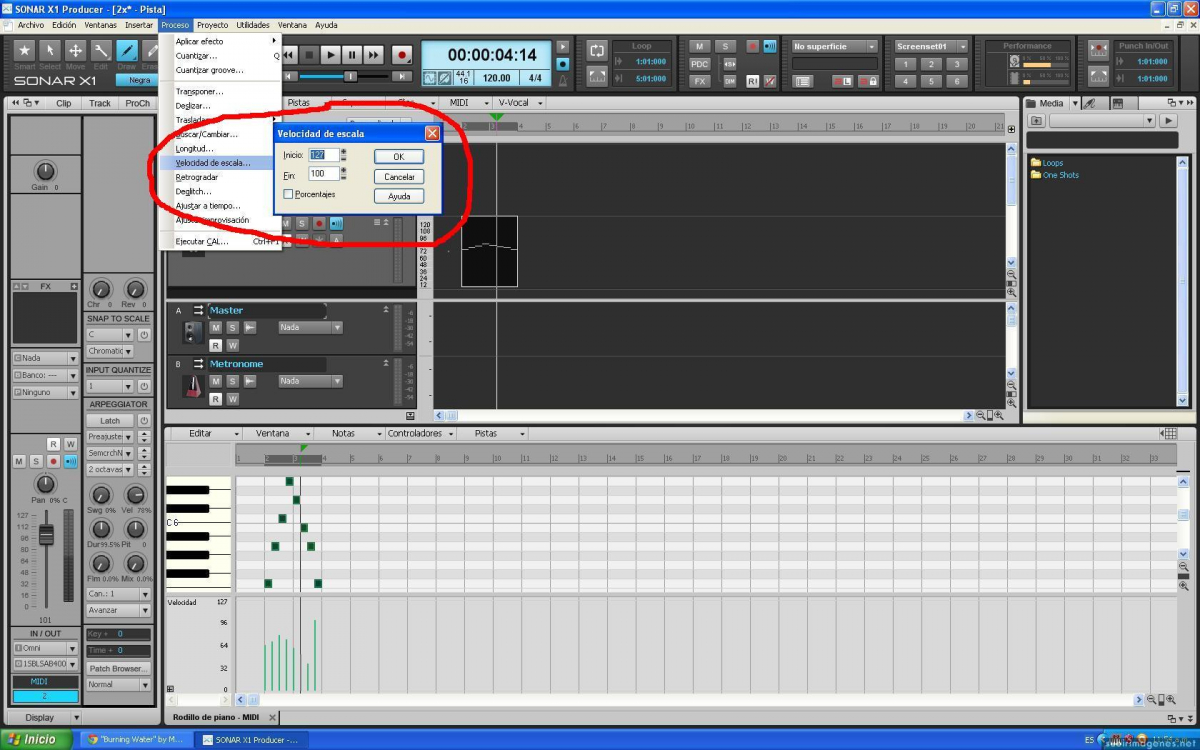
Task: Open the piano roll Editar menu
Action: [202, 434]
